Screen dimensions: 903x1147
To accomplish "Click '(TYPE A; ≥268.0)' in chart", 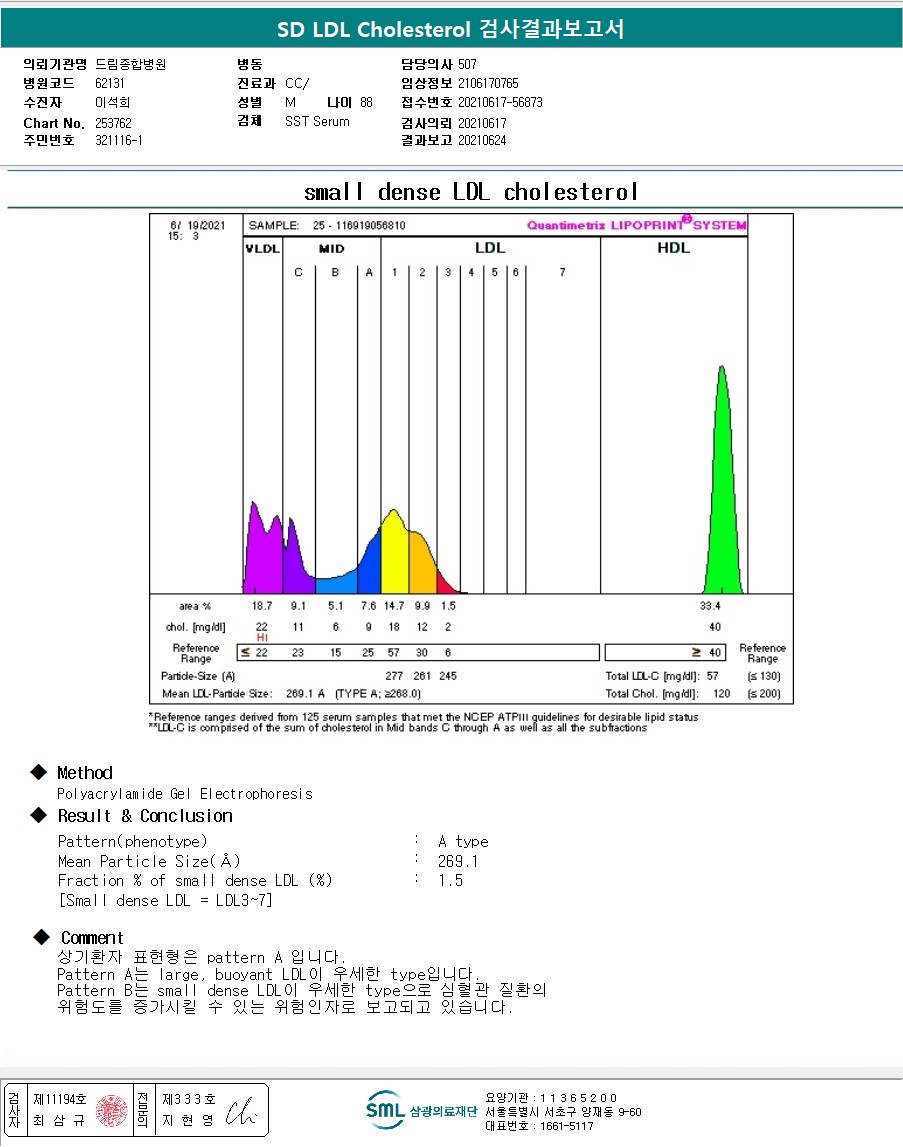I will point(378,693).
